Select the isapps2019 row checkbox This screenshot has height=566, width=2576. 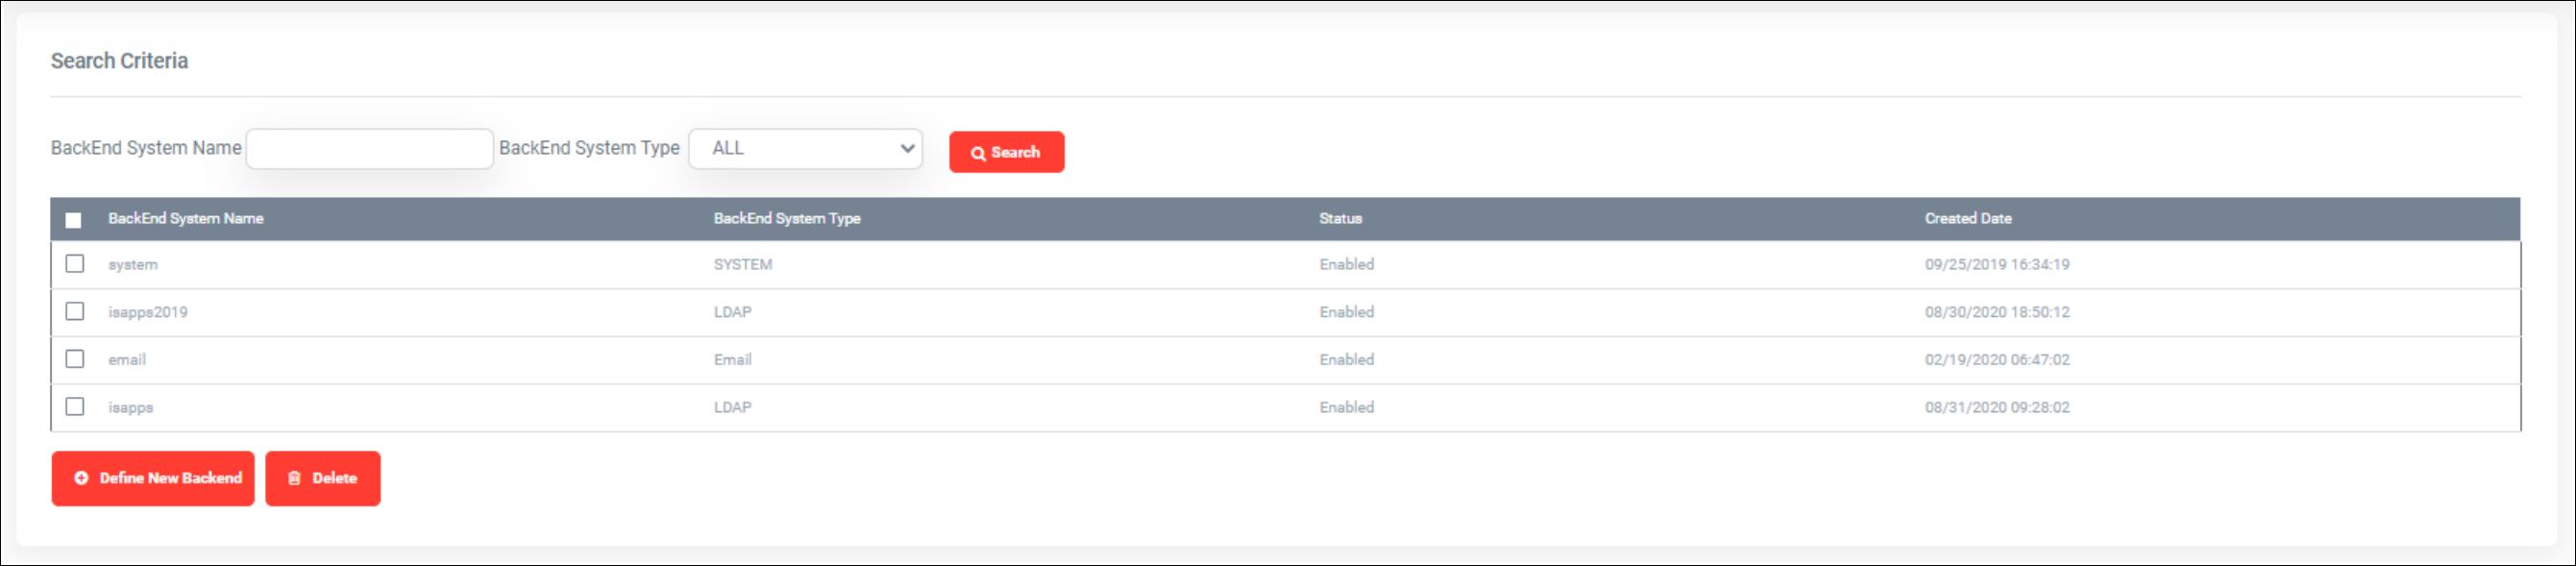coord(75,312)
